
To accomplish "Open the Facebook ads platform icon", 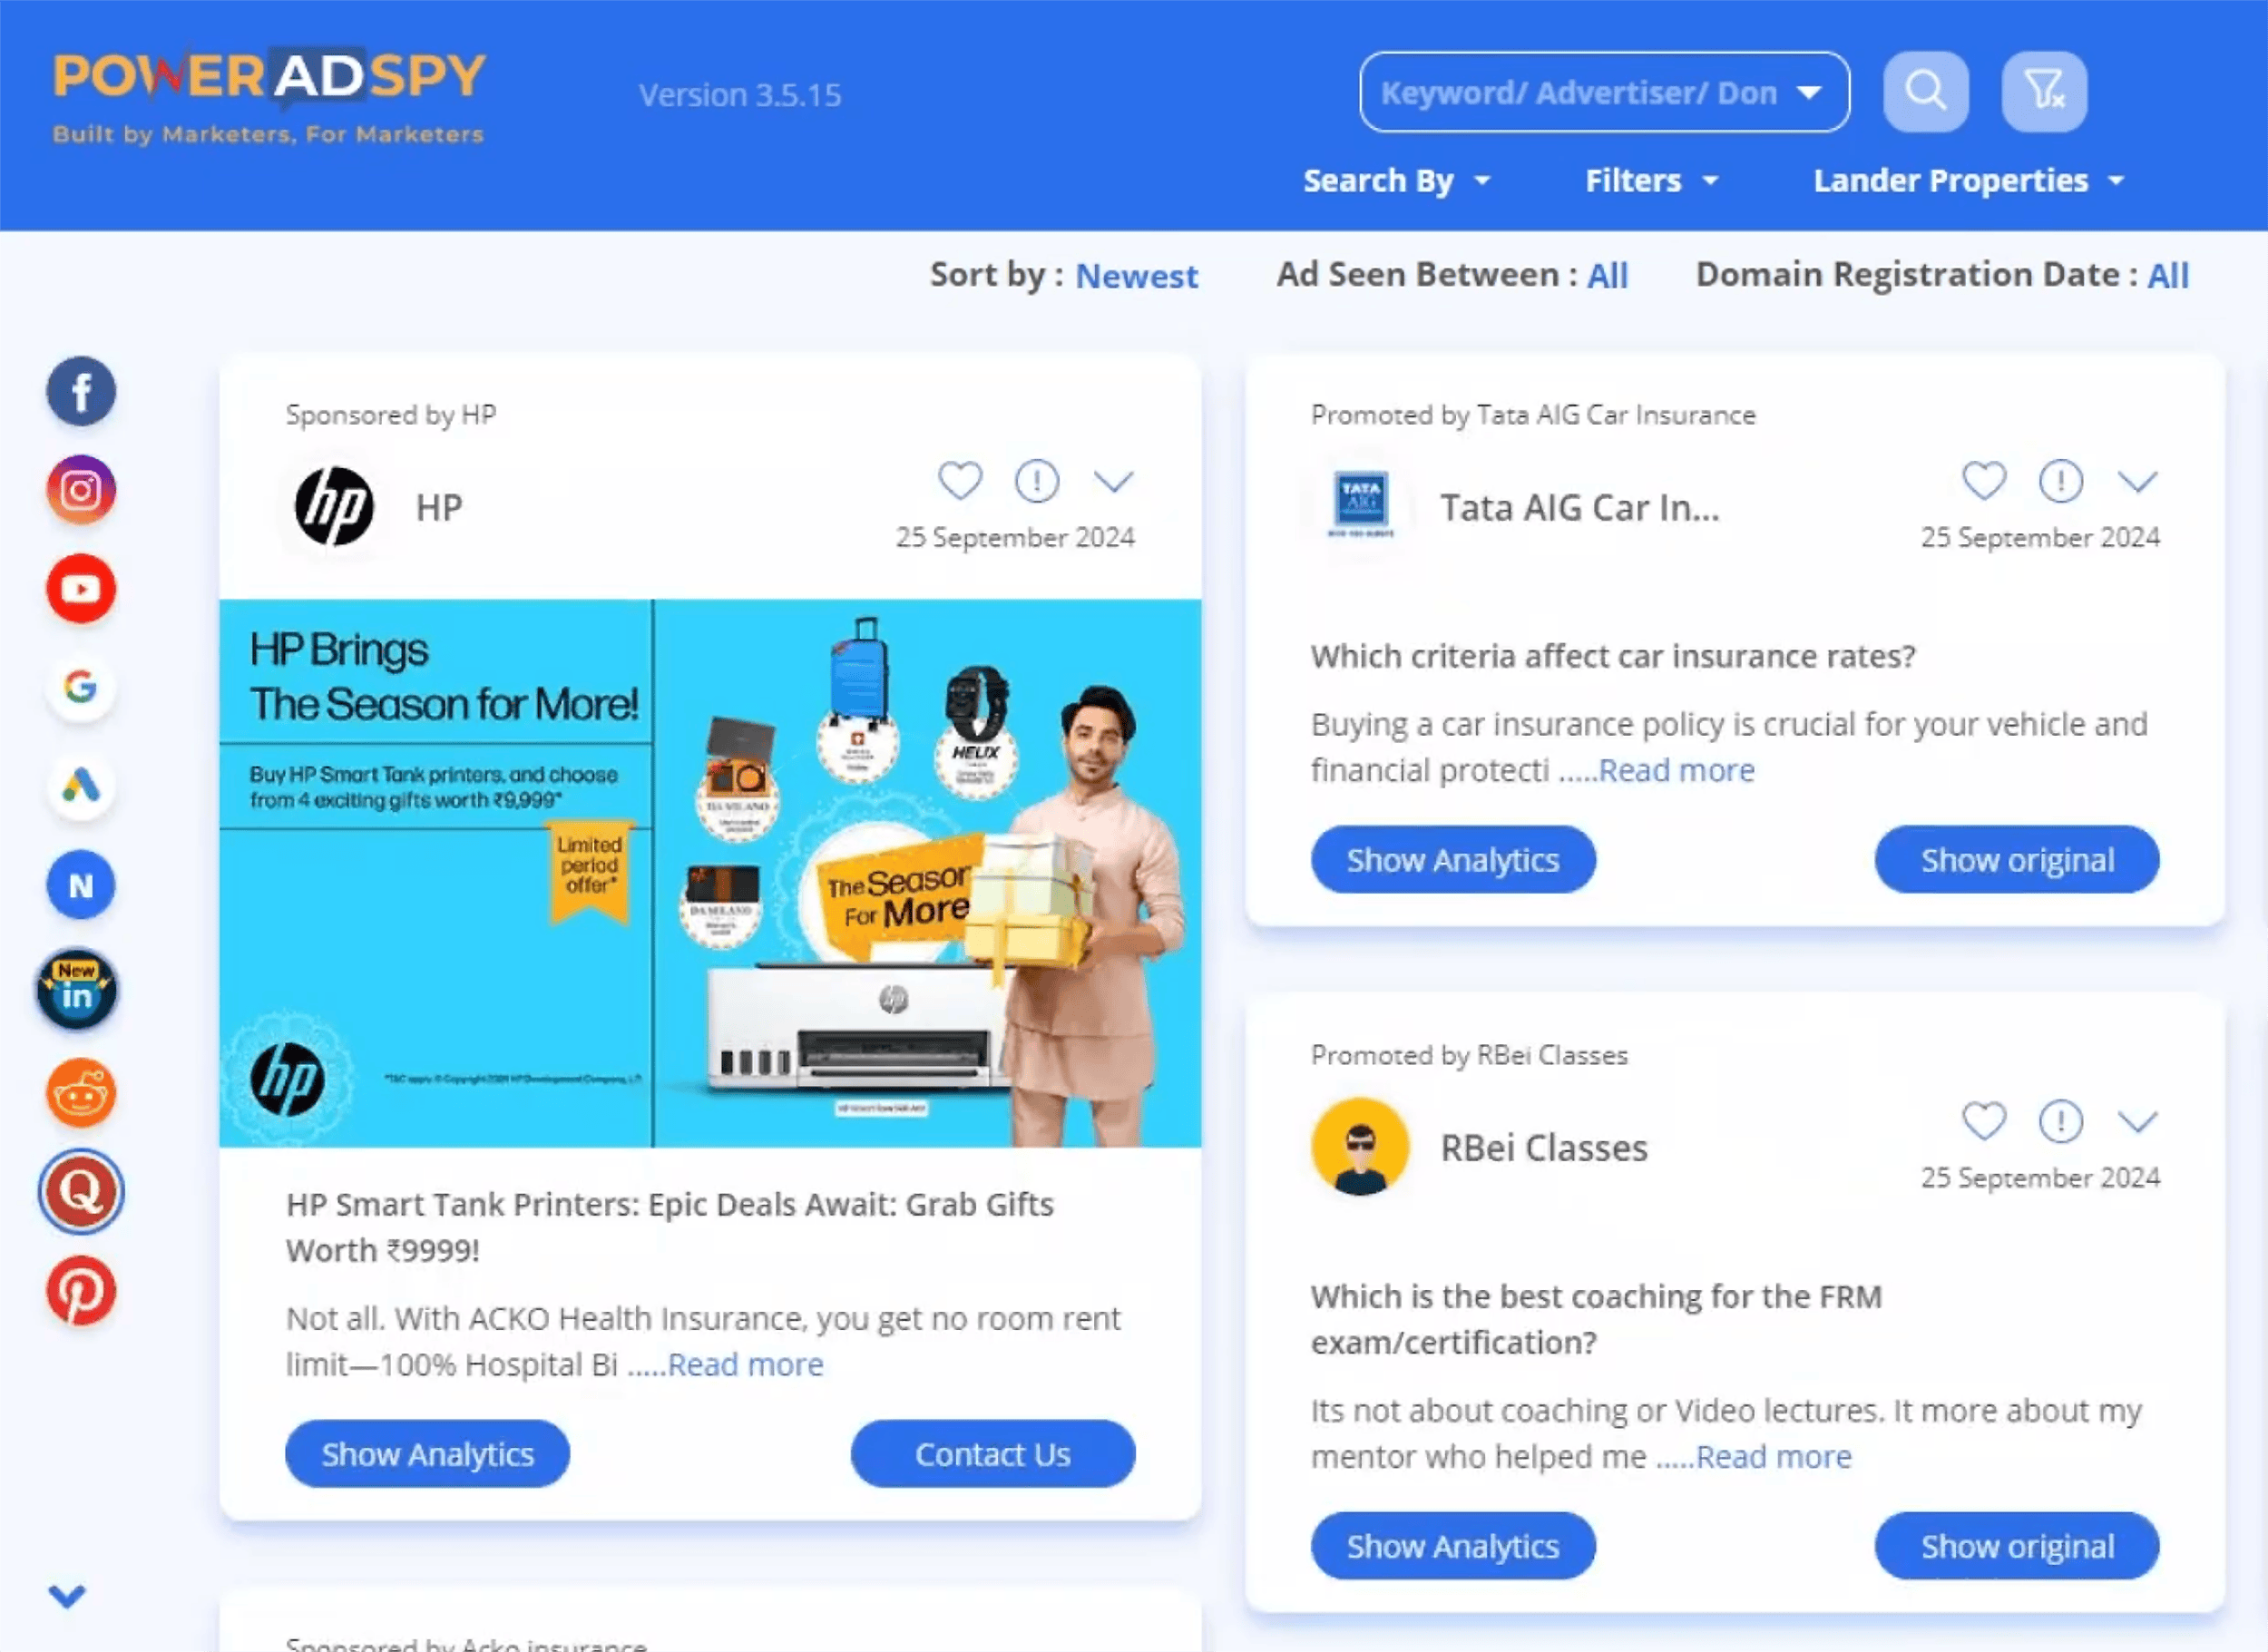I will click(80, 392).
